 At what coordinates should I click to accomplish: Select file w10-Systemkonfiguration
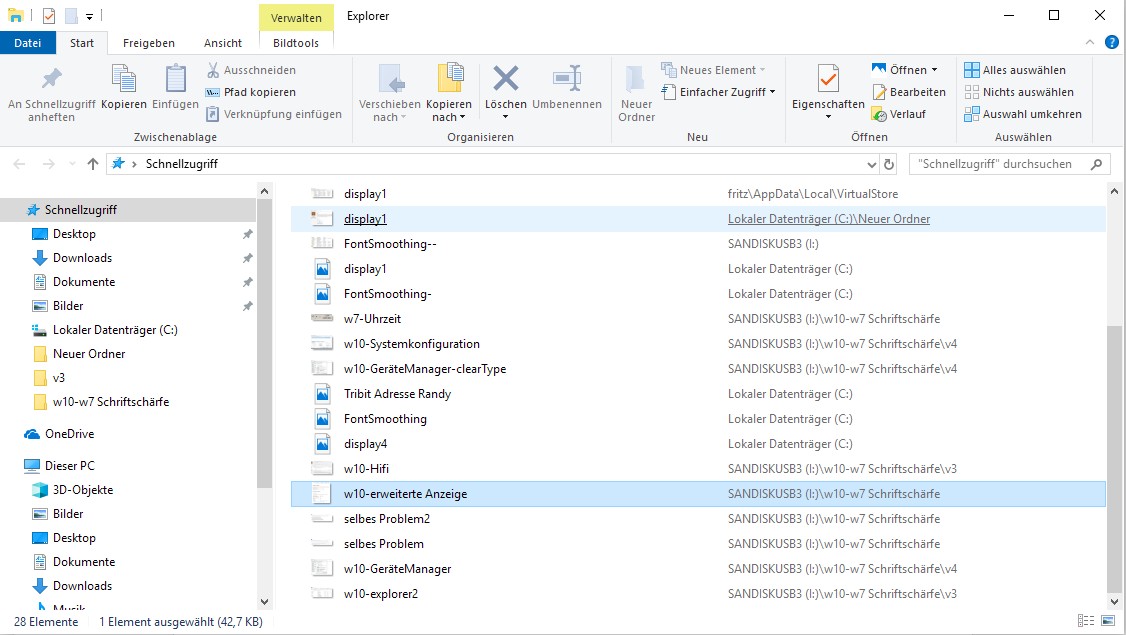411,344
